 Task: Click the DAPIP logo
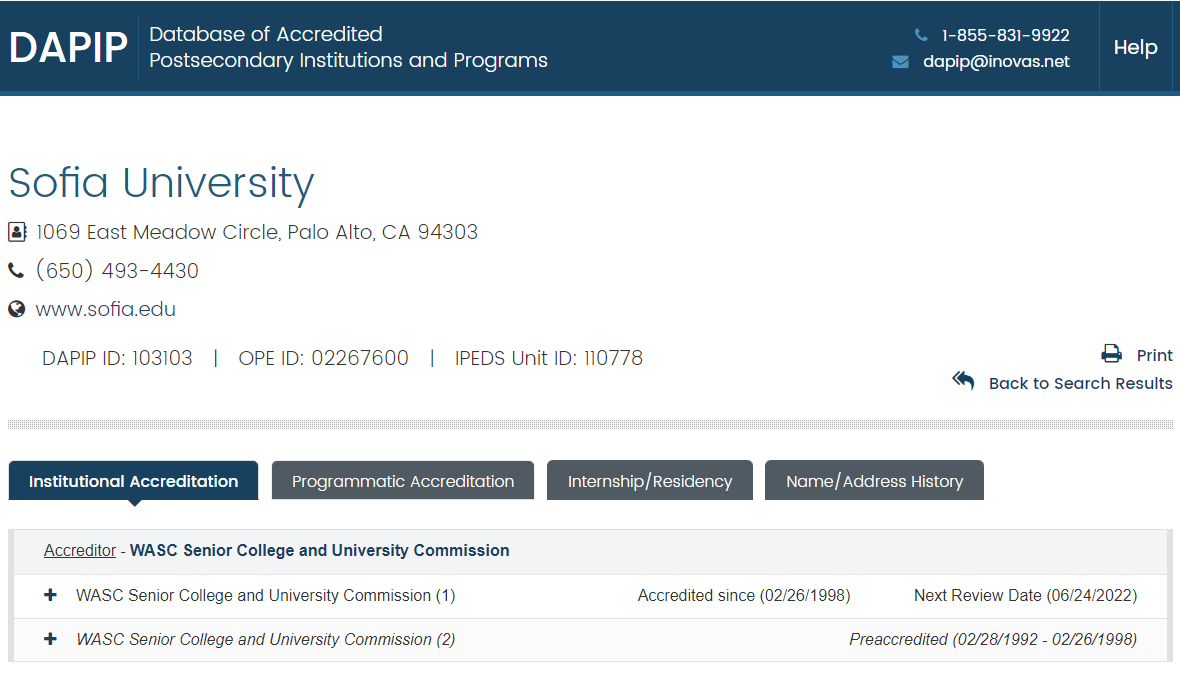click(x=68, y=47)
